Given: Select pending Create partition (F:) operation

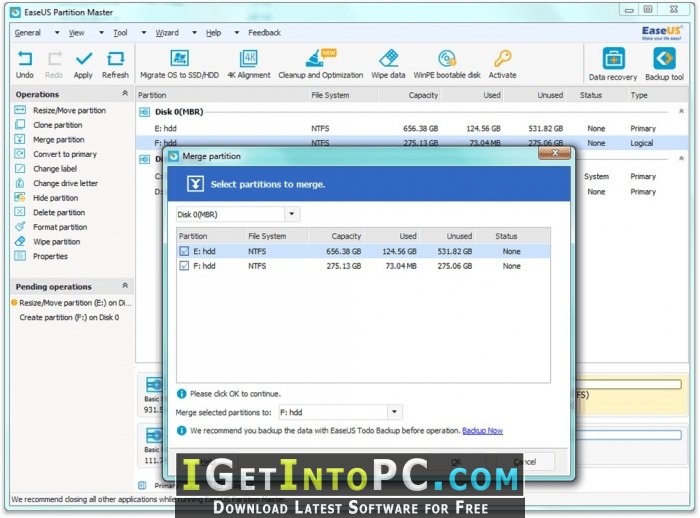Looking at the screenshot, I should pos(69,317).
